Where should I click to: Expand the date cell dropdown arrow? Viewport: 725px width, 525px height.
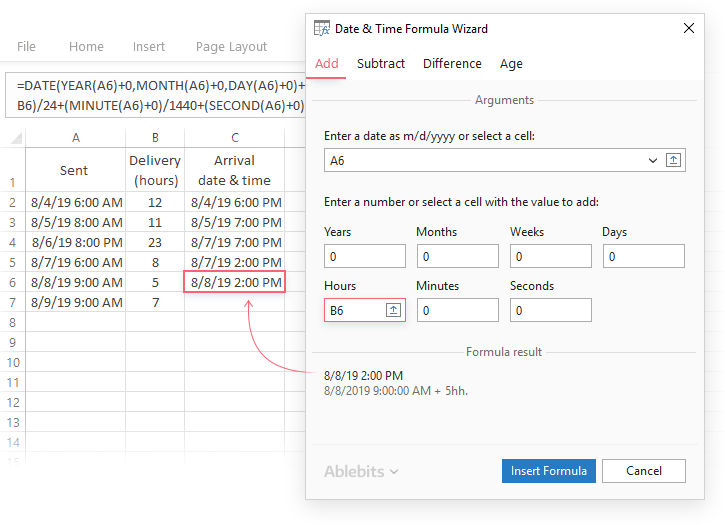pyautogui.click(x=653, y=160)
